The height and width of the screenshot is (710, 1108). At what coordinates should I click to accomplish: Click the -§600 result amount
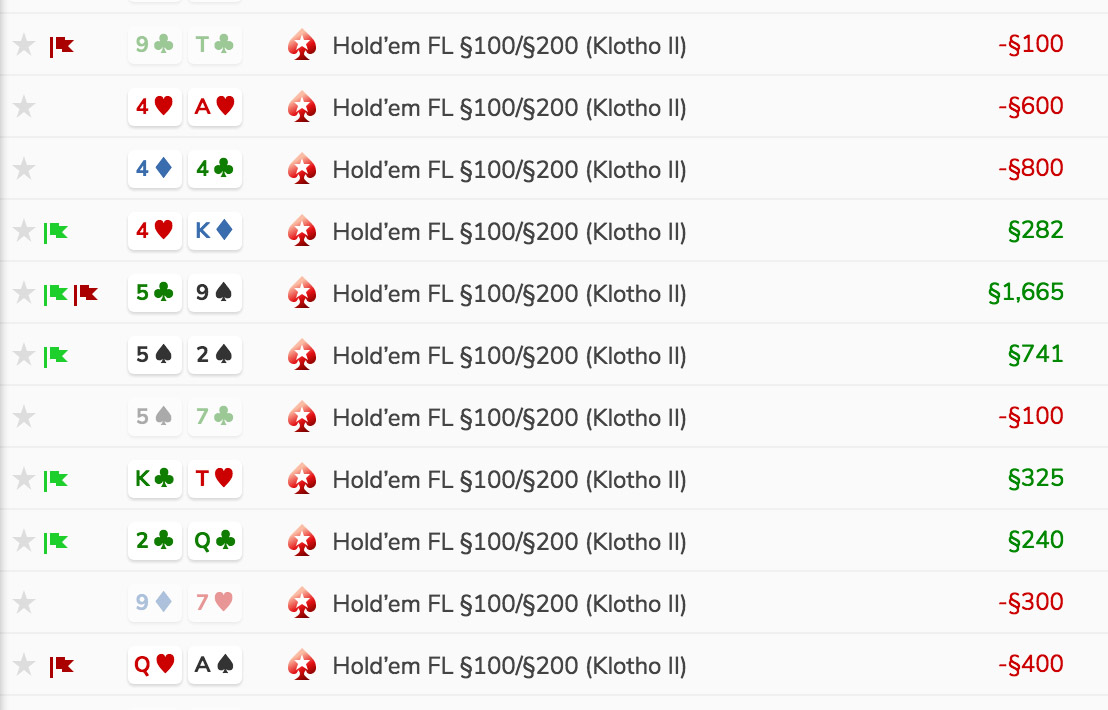1030,106
